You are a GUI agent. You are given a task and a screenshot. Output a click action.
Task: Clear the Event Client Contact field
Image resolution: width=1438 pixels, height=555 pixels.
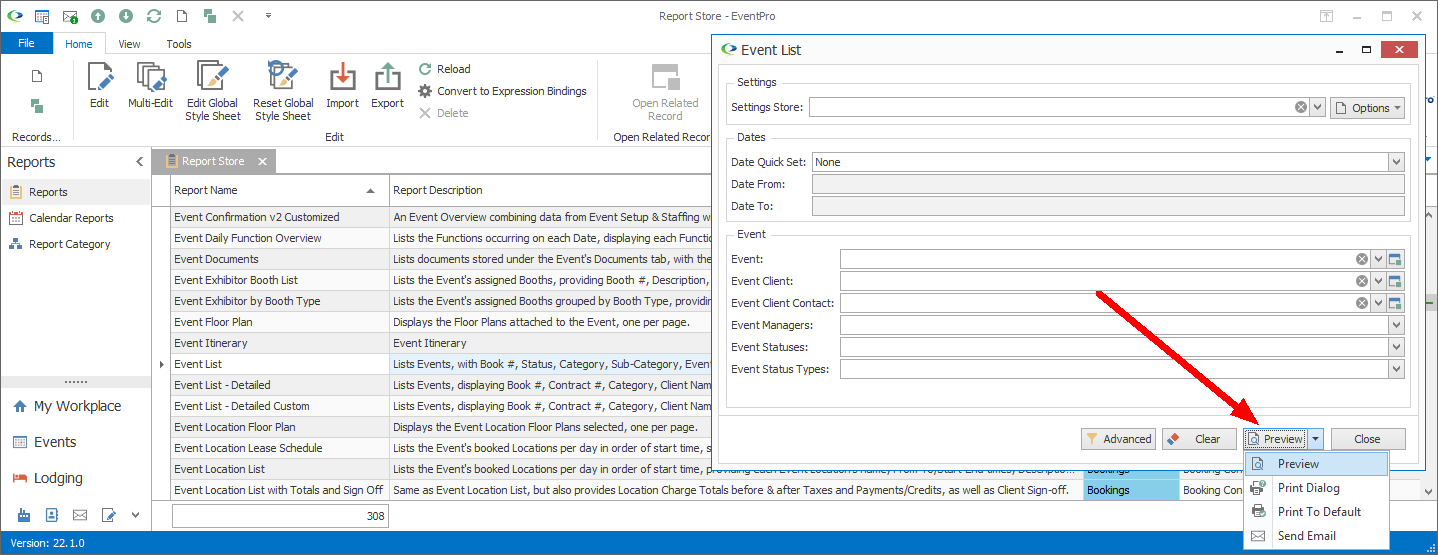pyautogui.click(x=1362, y=303)
